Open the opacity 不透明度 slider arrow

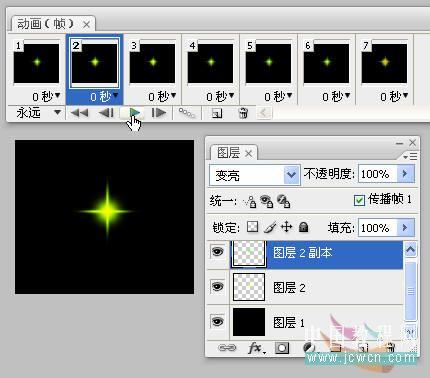click(405, 174)
